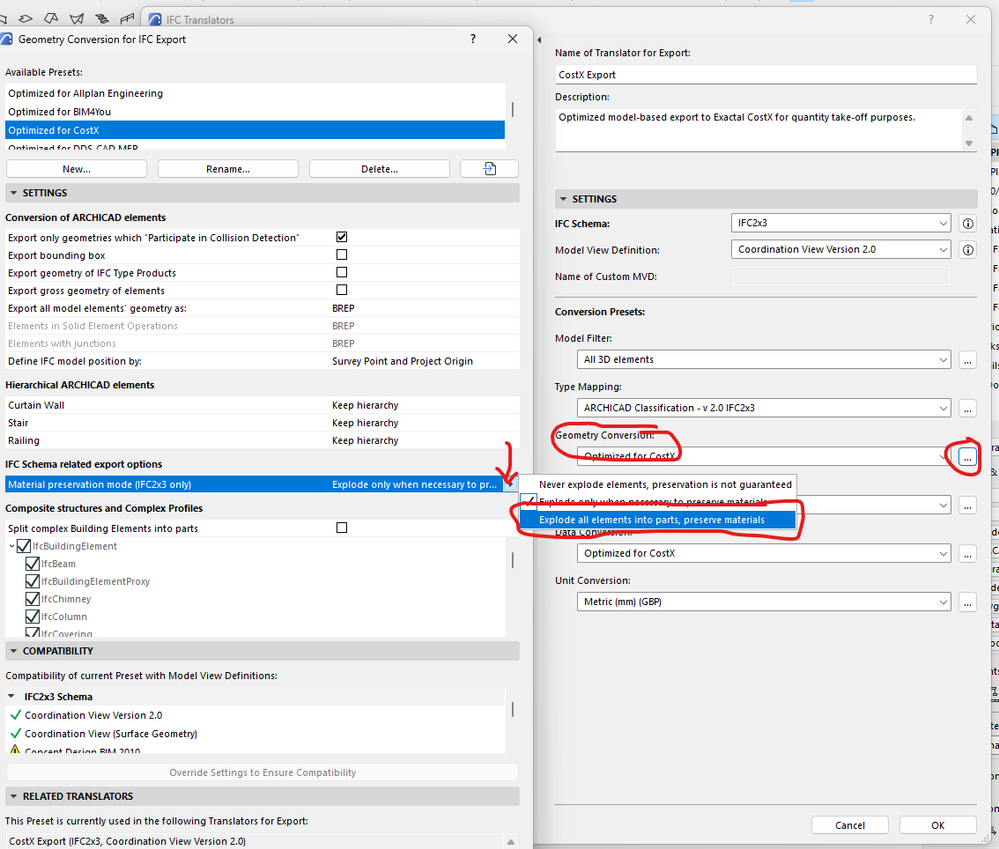The height and width of the screenshot is (849, 999).
Task: Click Survey Point and Project Origin value
Action: [403, 361]
